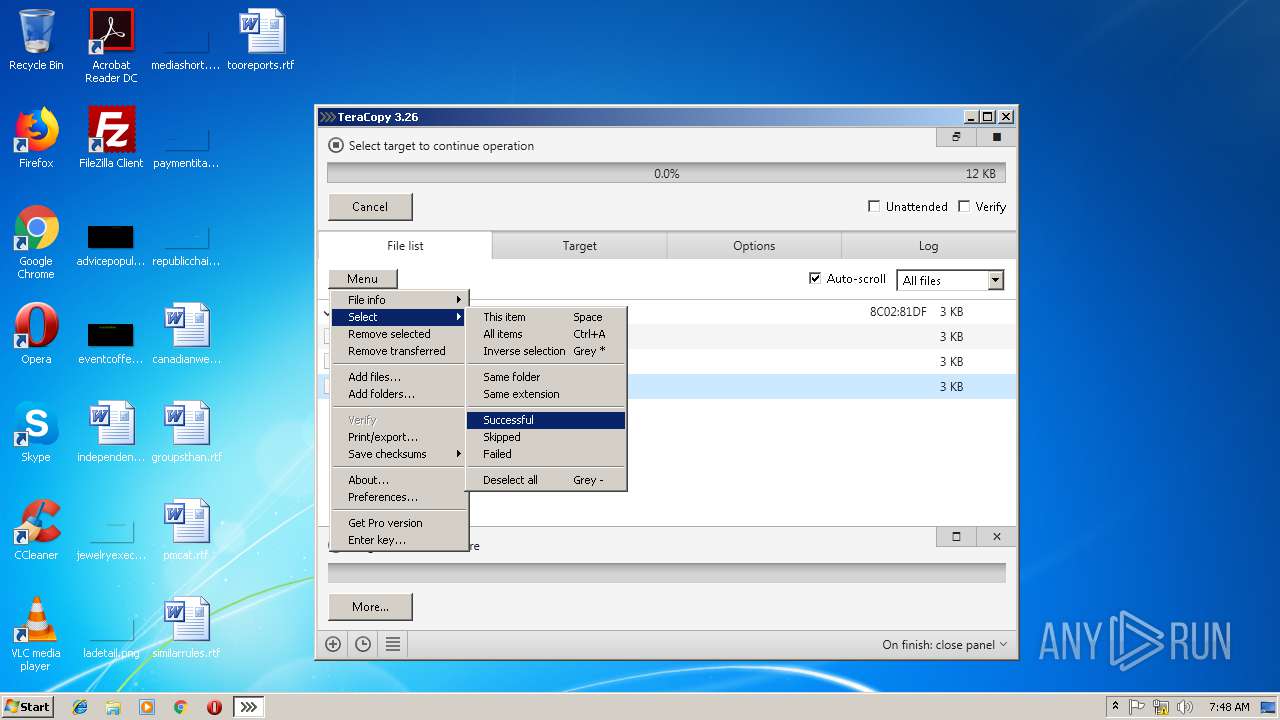Click the volume icon in system tray
Screen dimensions: 1280x720
tap(1186, 707)
